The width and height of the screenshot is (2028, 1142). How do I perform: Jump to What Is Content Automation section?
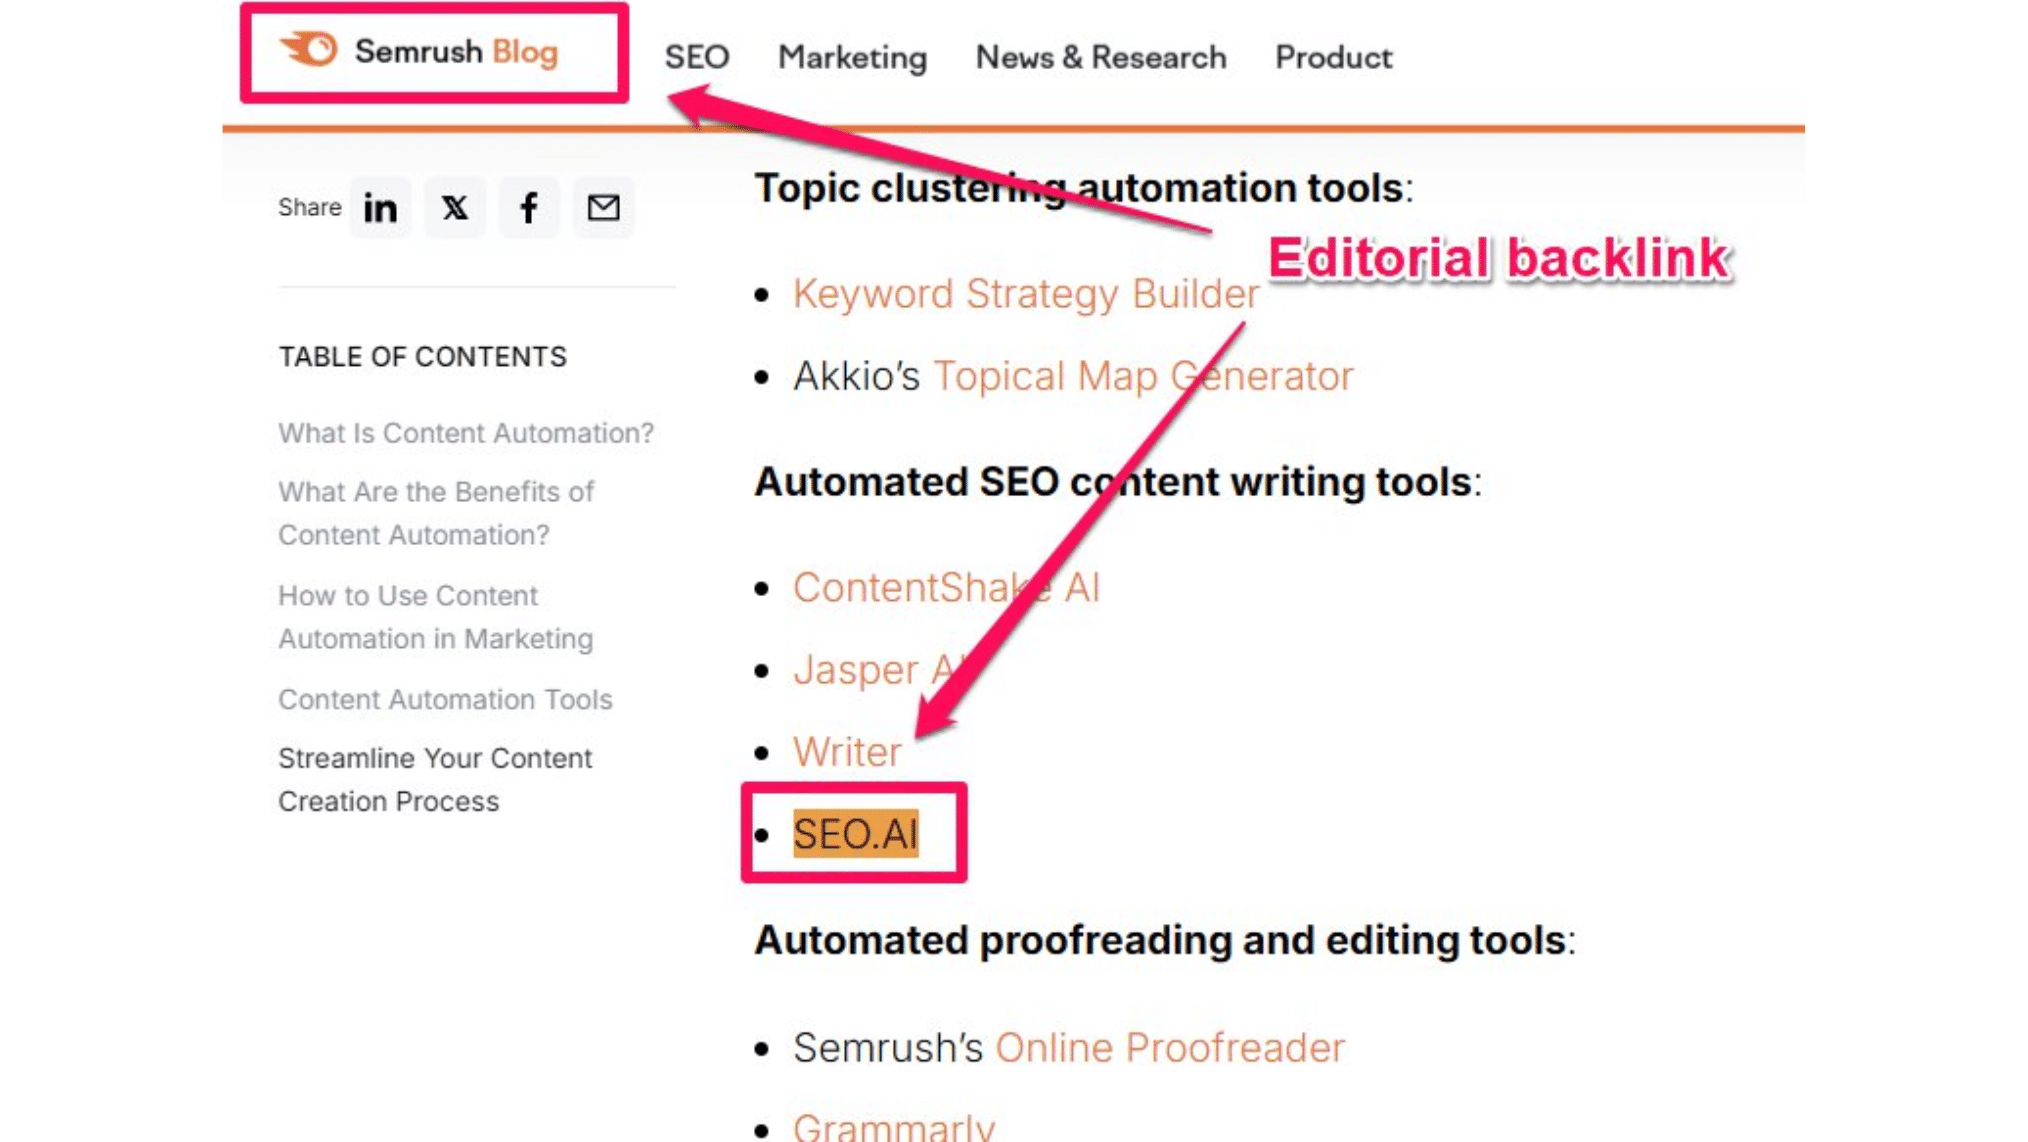pos(466,433)
